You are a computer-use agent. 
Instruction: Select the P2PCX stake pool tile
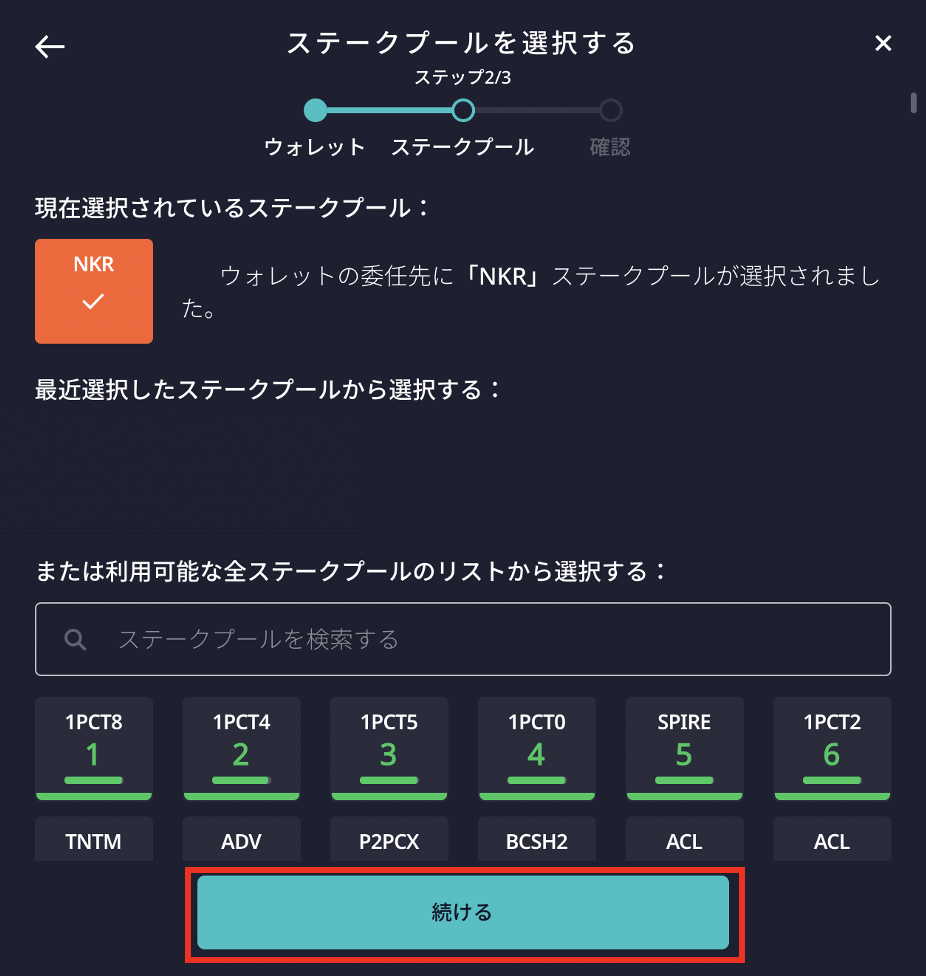[x=389, y=840]
